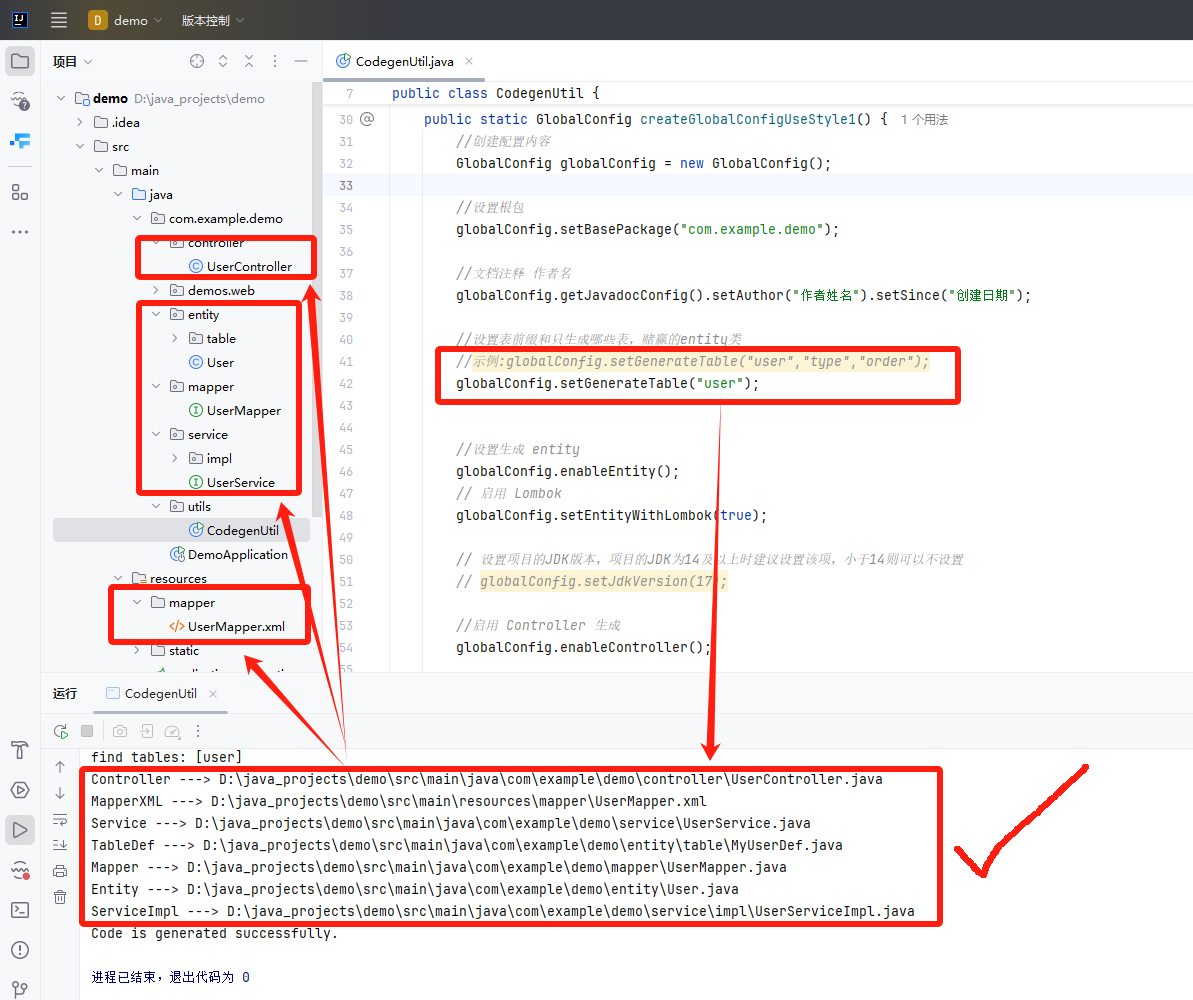Open the Build hammer tool window
The width and height of the screenshot is (1193, 1000).
pos(20,750)
